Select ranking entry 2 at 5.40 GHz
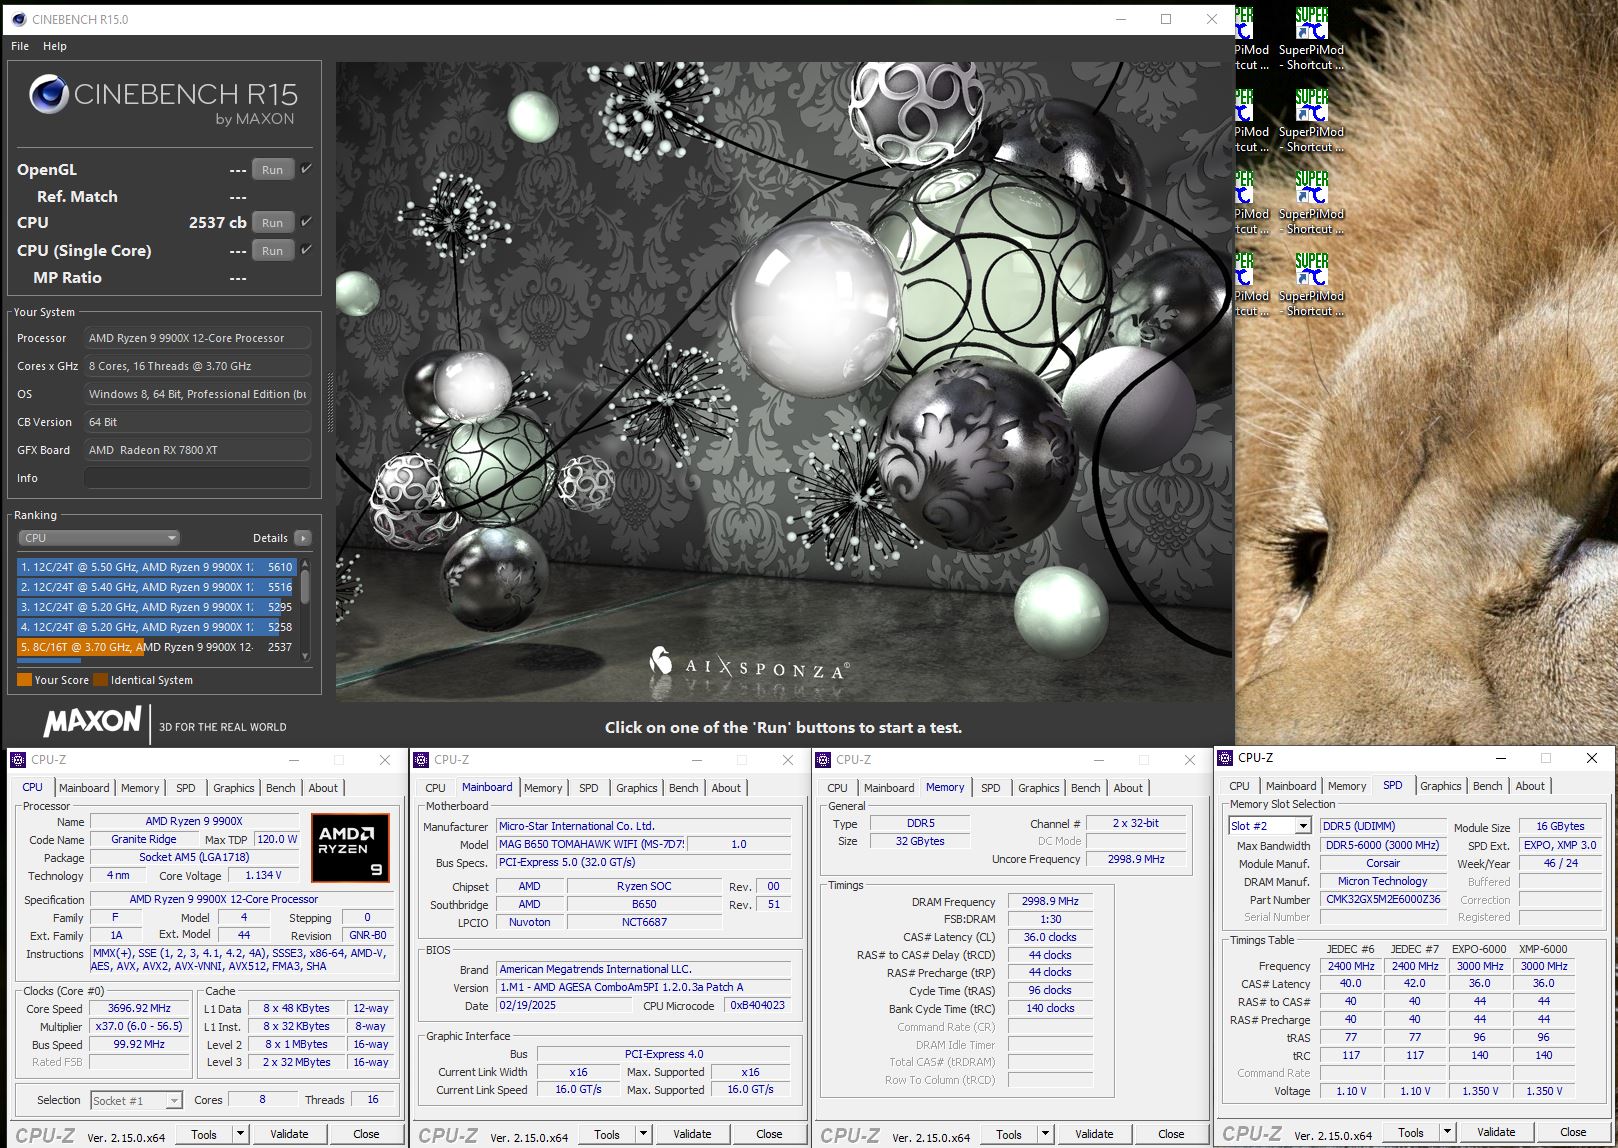Viewport: 1618px width, 1148px height. tap(157, 587)
